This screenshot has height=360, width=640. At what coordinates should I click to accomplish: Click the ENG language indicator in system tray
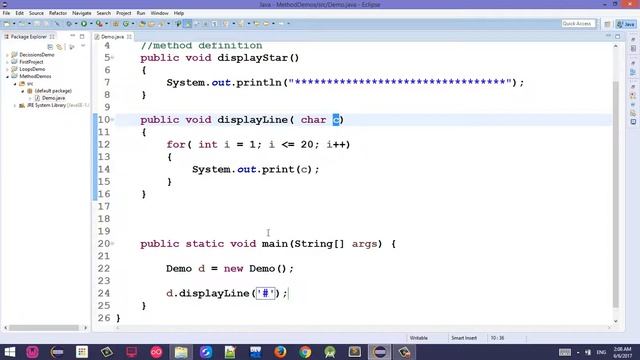pos(601,352)
